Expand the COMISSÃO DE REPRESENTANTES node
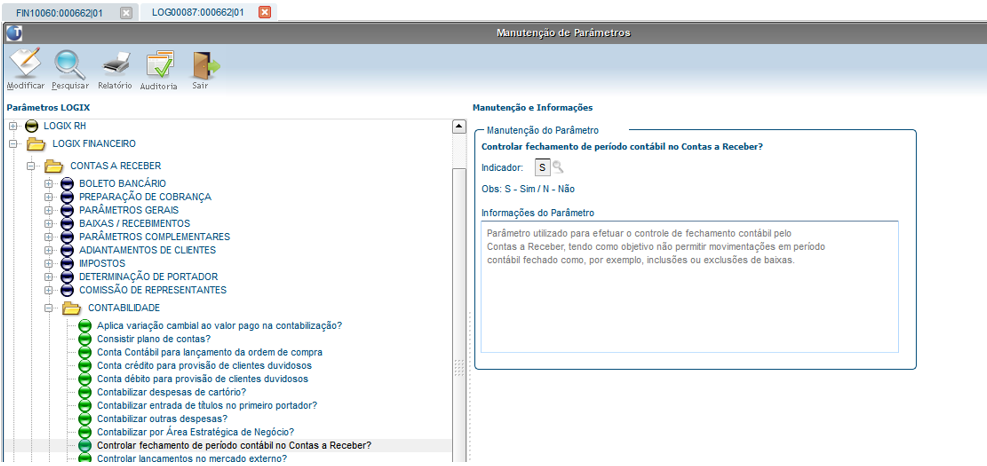Image resolution: width=987 pixels, height=466 pixels. pos(47,290)
